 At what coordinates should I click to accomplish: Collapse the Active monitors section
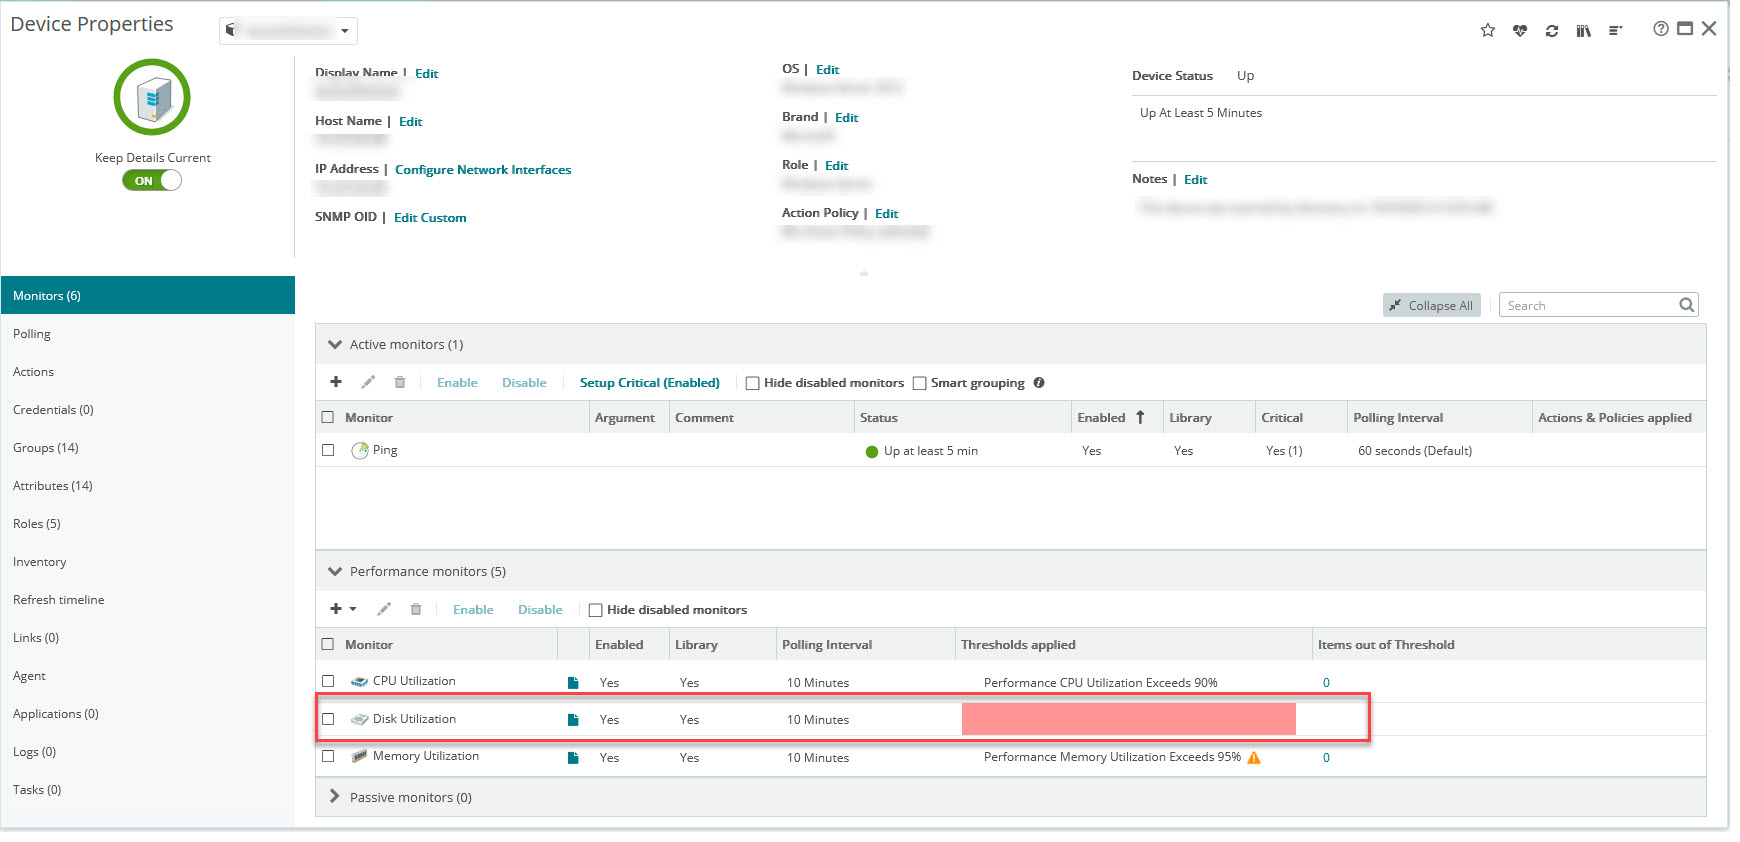pos(335,344)
